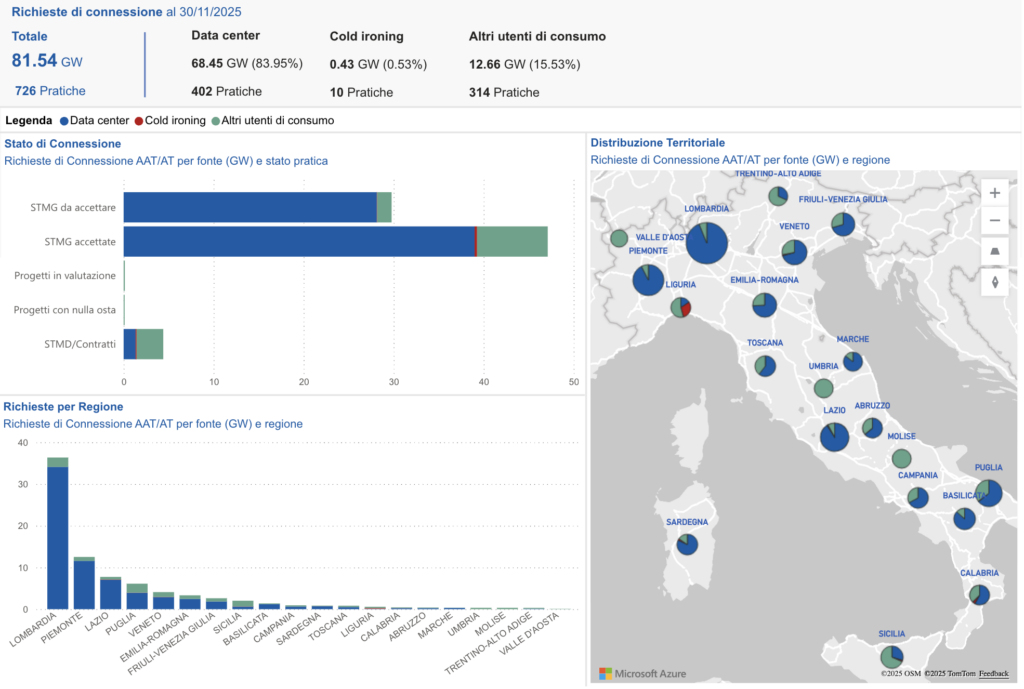The image size is (1024, 689).
Task: Reset map rotation with compass button
Action: pos(994,282)
